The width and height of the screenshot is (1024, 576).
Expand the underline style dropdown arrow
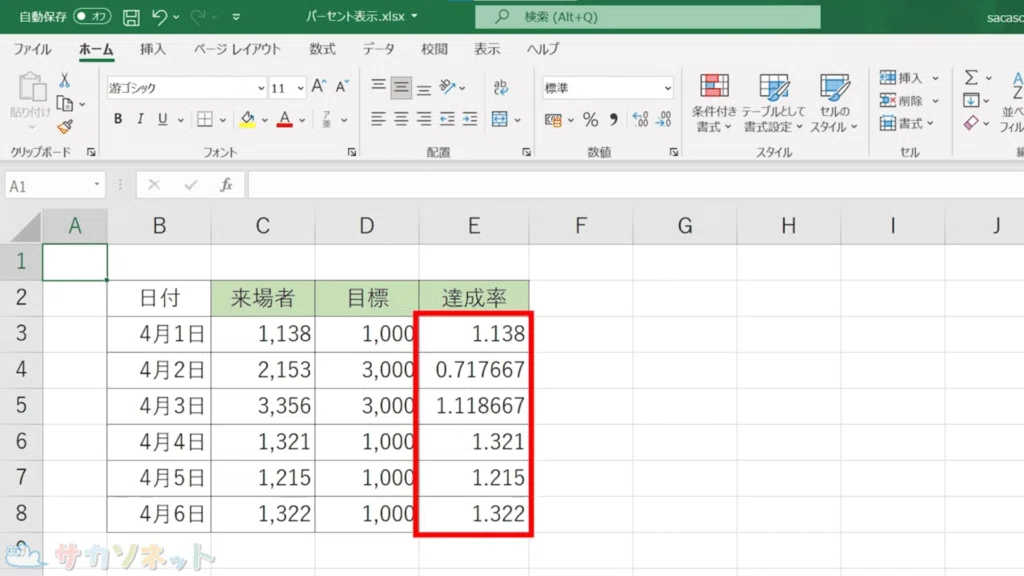point(180,120)
